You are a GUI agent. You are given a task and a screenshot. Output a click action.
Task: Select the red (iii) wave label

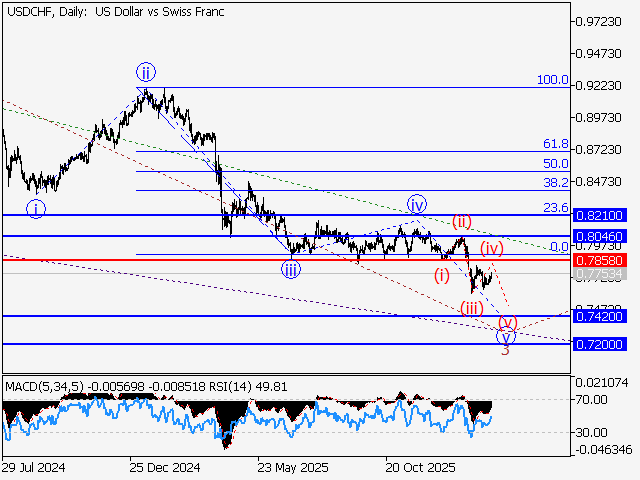click(x=472, y=308)
